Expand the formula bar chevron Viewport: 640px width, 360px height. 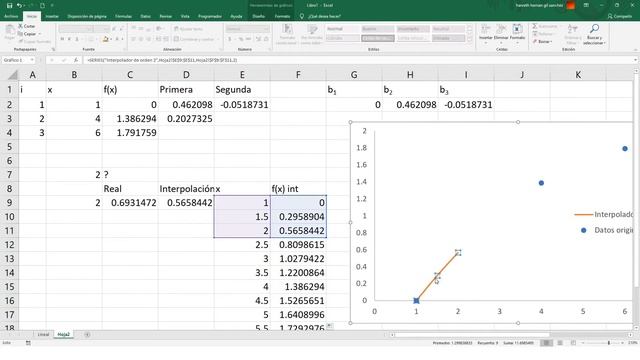coord(636,60)
